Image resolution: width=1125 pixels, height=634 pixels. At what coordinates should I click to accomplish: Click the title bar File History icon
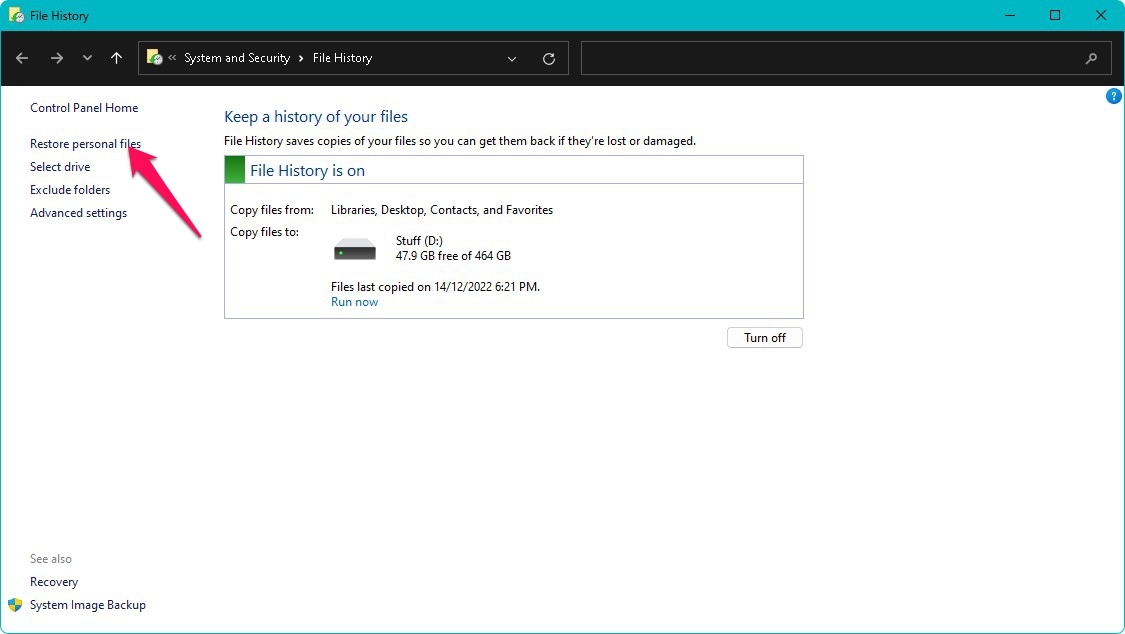pos(16,15)
